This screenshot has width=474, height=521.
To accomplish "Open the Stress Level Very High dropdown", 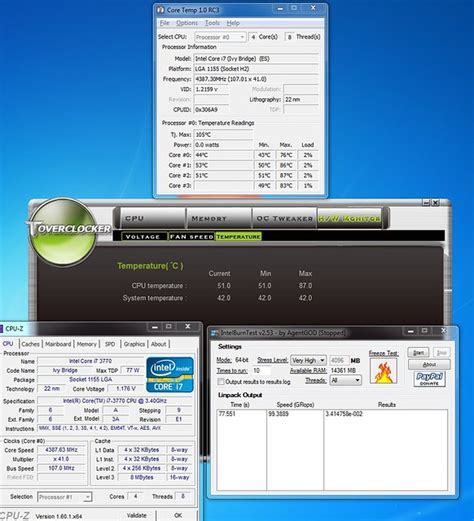I will (x=308, y=361).
